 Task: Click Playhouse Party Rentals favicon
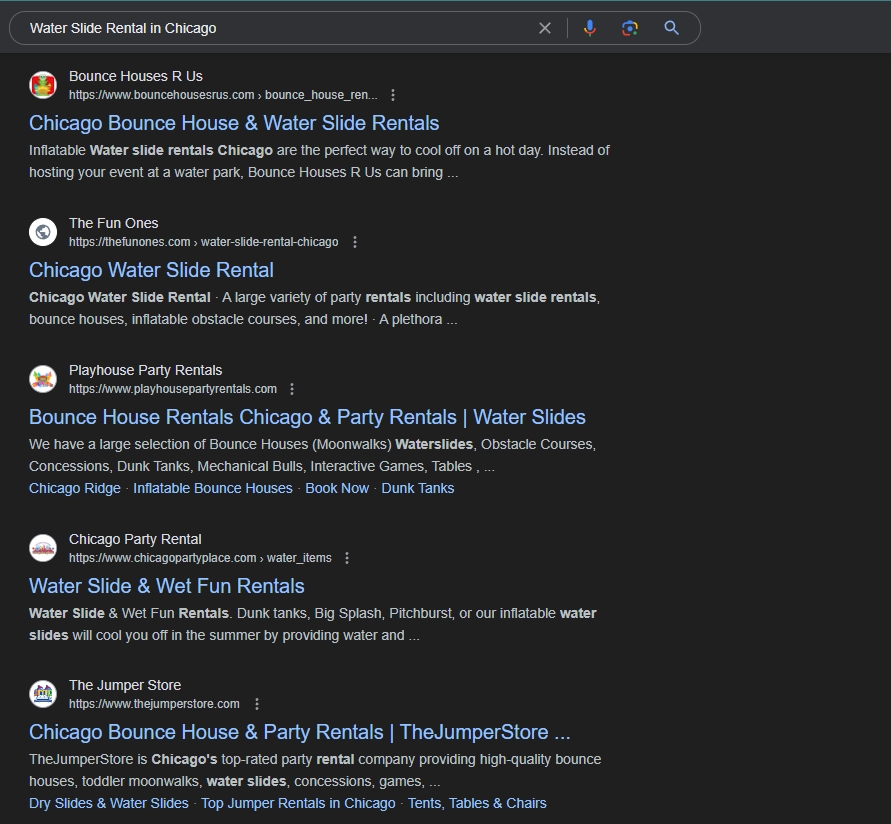(x=43, y=379)
